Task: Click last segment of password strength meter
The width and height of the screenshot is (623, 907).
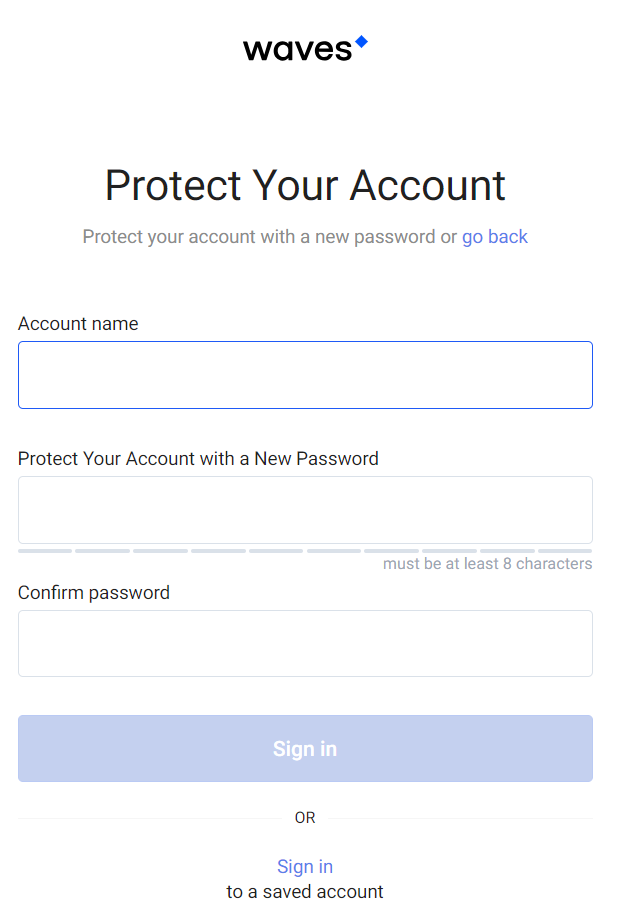Action: [565, 551]
